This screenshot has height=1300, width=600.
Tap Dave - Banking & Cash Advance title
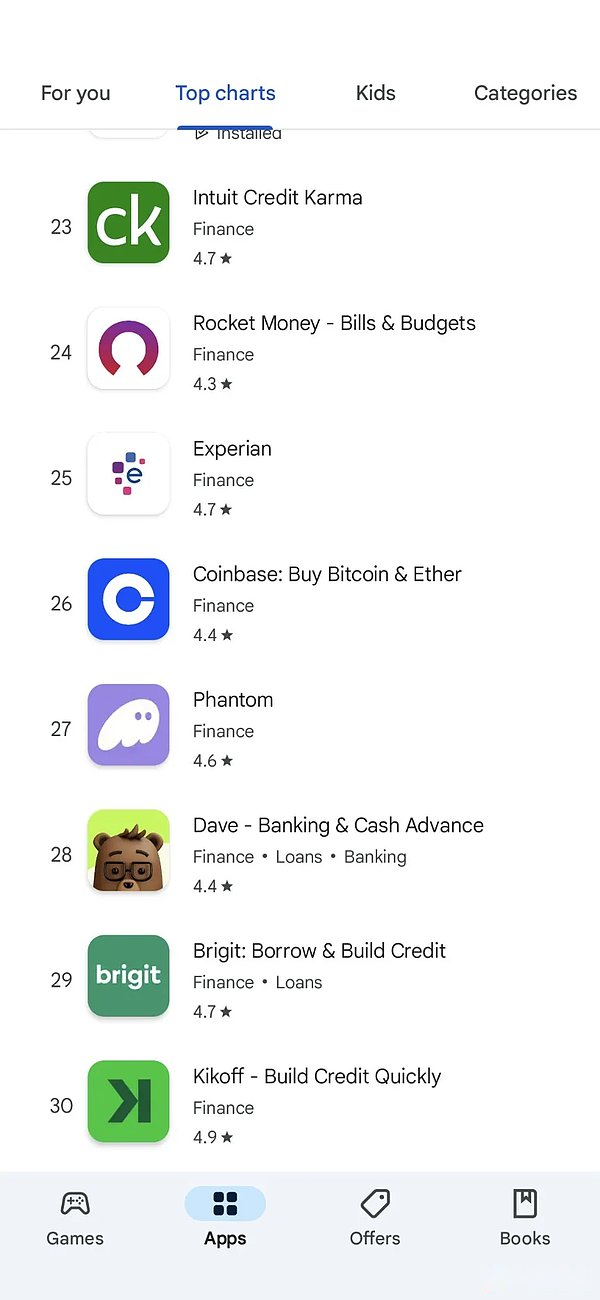(x=338, y=825)
